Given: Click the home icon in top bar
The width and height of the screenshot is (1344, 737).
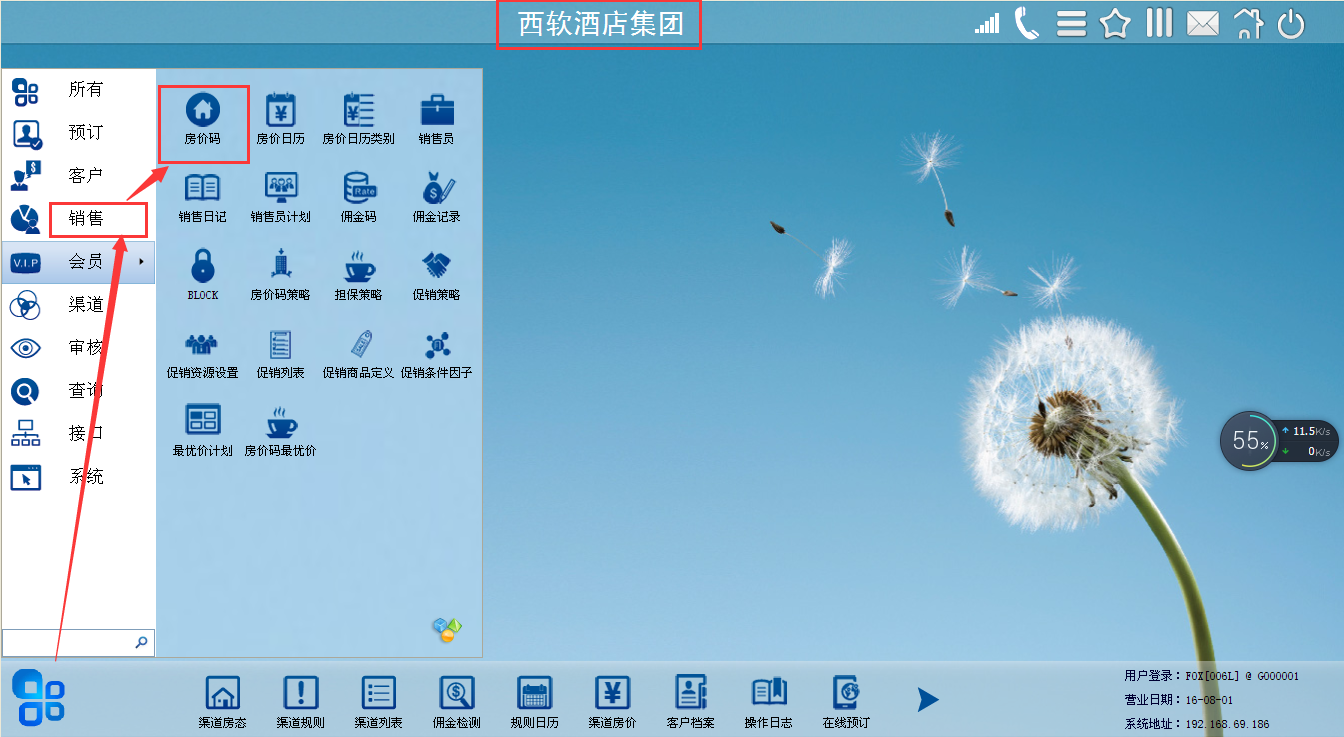Looking at the screenshot, I should click(1248, 23).
